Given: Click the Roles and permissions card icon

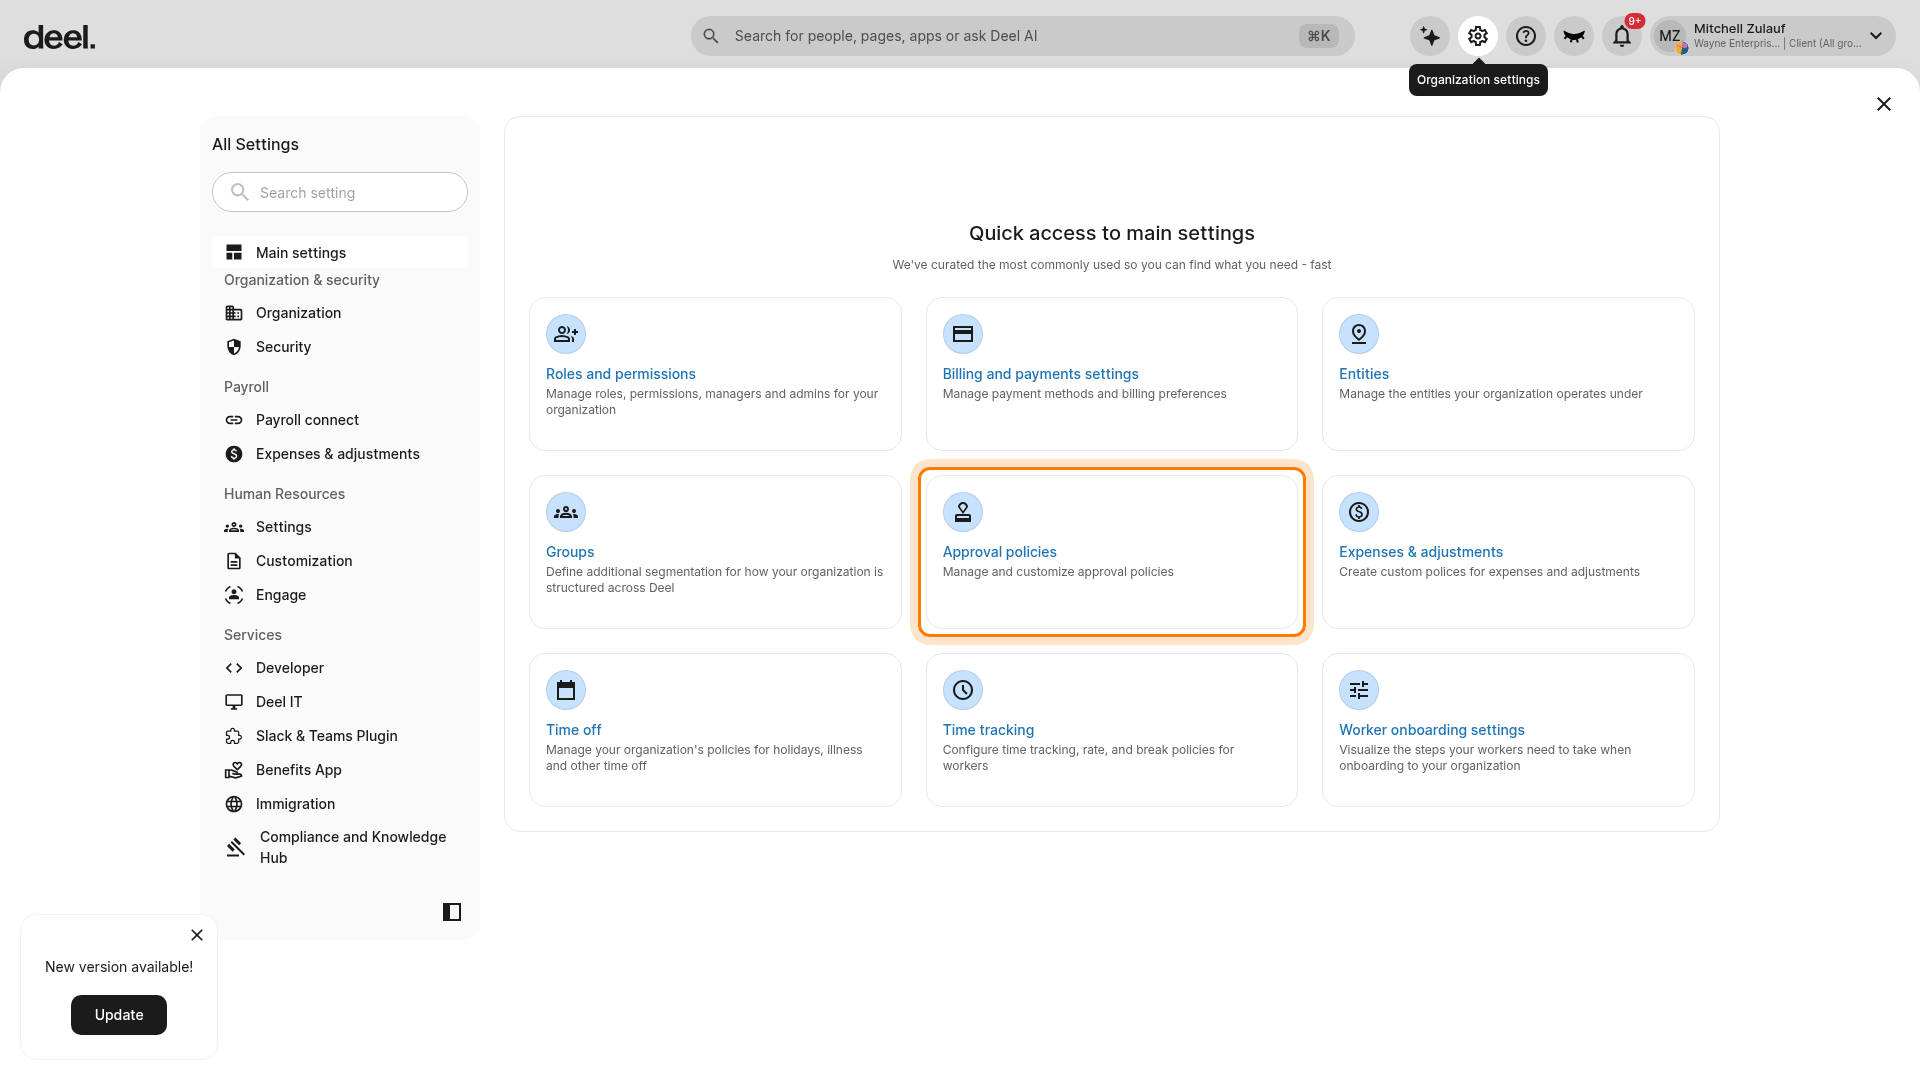Looking at the screenshot, I should 566,334.
